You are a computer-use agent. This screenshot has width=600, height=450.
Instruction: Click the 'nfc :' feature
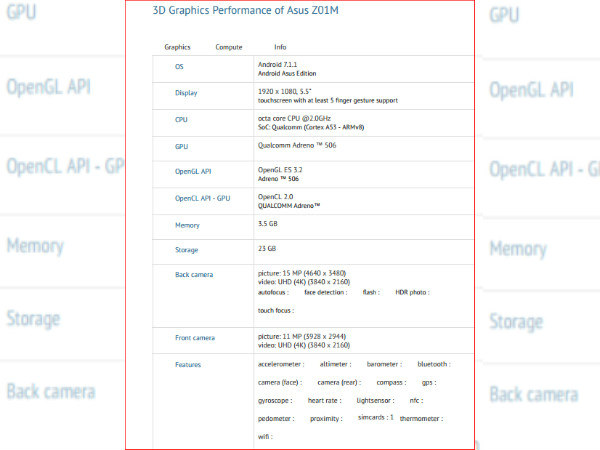point(416,401)
